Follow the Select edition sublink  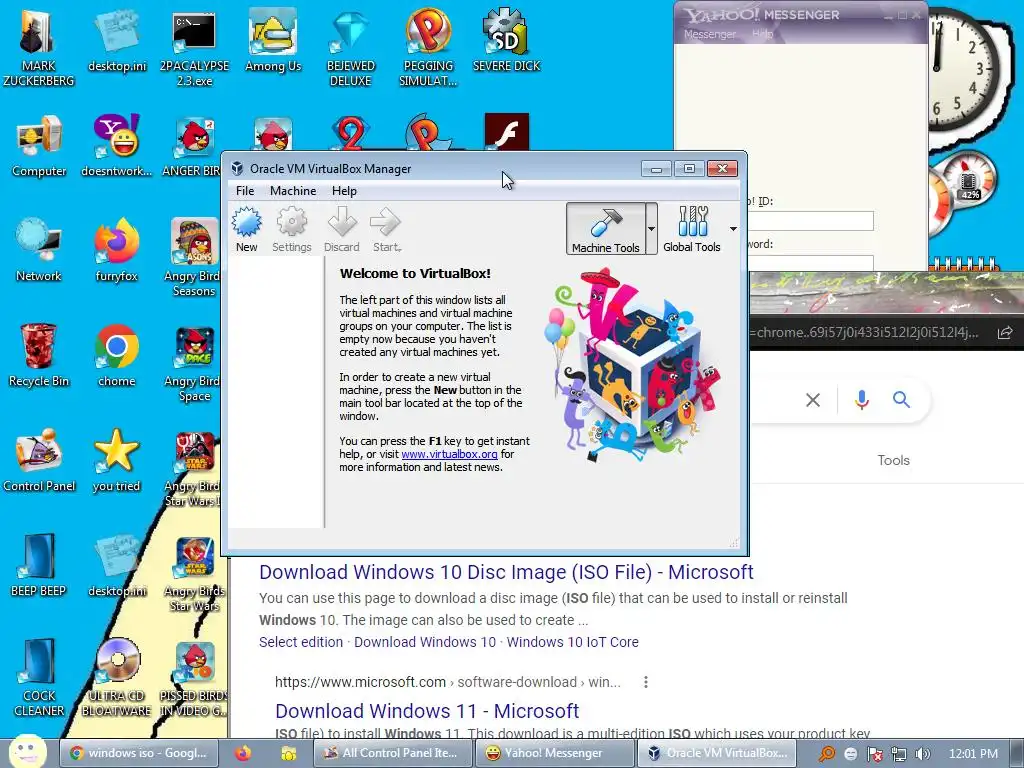(x=301, y=642)
